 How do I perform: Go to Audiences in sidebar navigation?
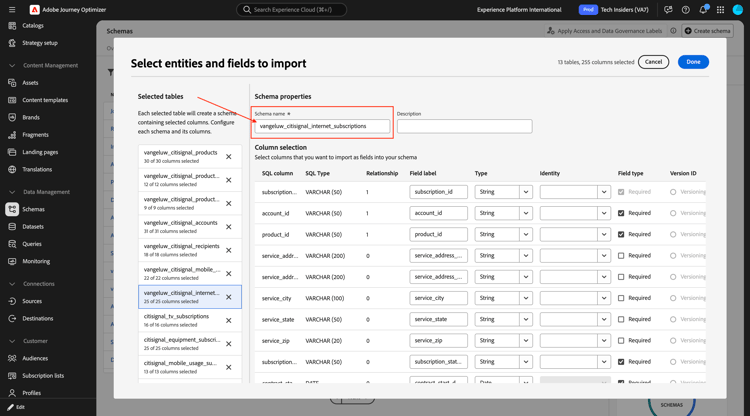pos(35,358)
